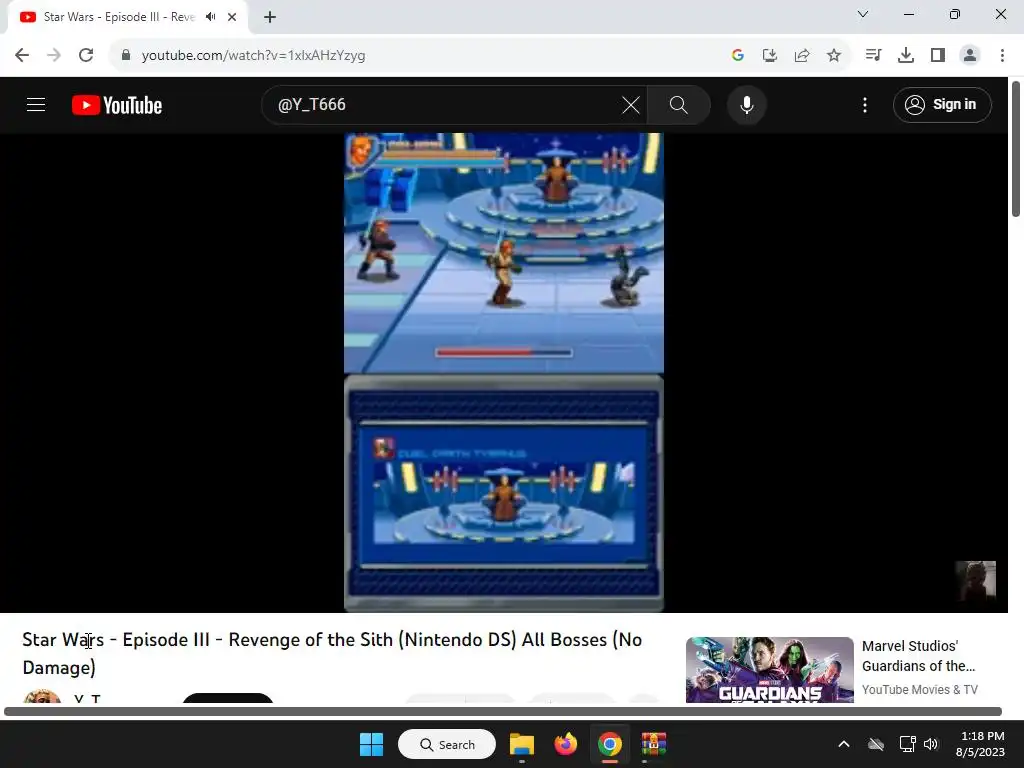Mute the Star Wars tab audio

click(210, 16)
